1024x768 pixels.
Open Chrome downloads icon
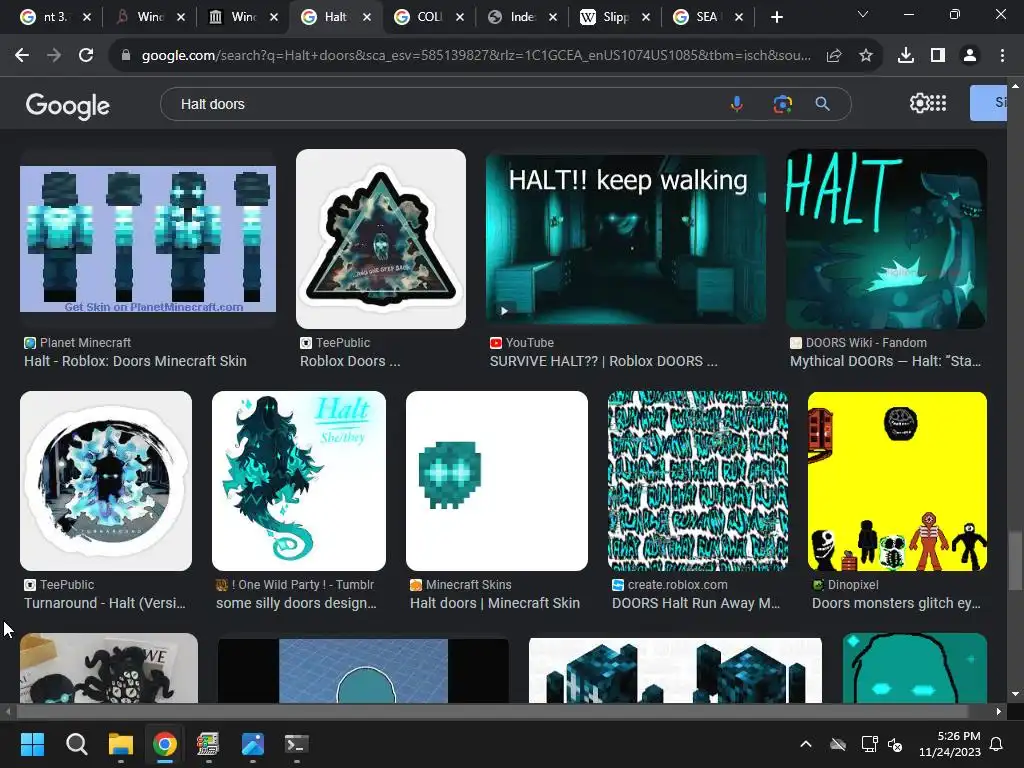pos(906,56)
